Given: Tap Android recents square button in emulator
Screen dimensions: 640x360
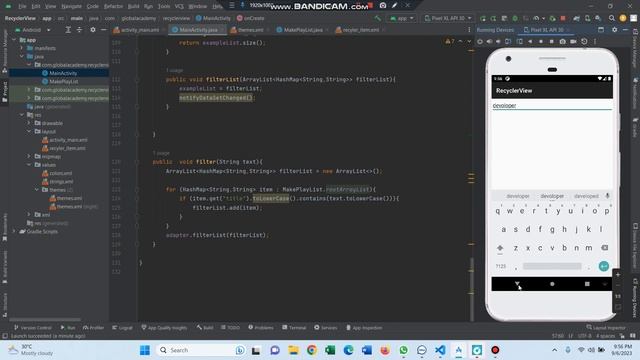Looking at the screenshot, I should pyautogui.click(x=587, y=284).
